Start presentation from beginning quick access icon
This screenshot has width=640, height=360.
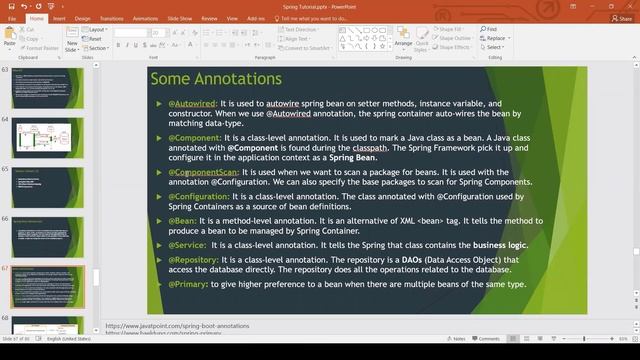point(51,6)
